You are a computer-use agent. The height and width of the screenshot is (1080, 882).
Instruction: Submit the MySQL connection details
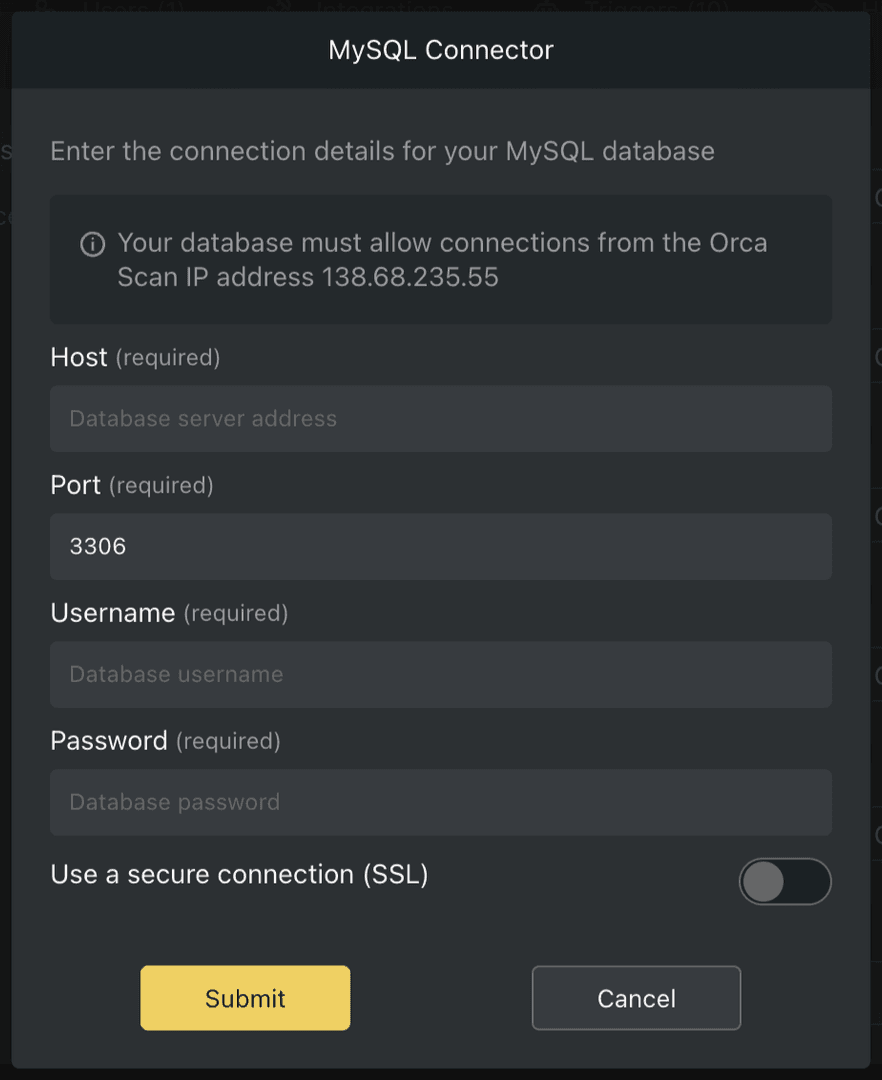click(x=245, y=997)
